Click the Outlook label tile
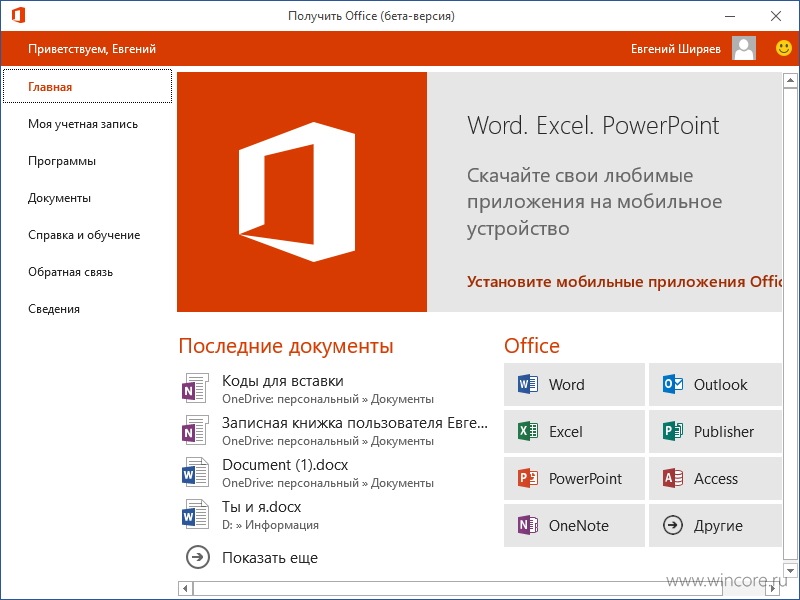This screenshot has height=600, width=800. (x=715, y=384)
